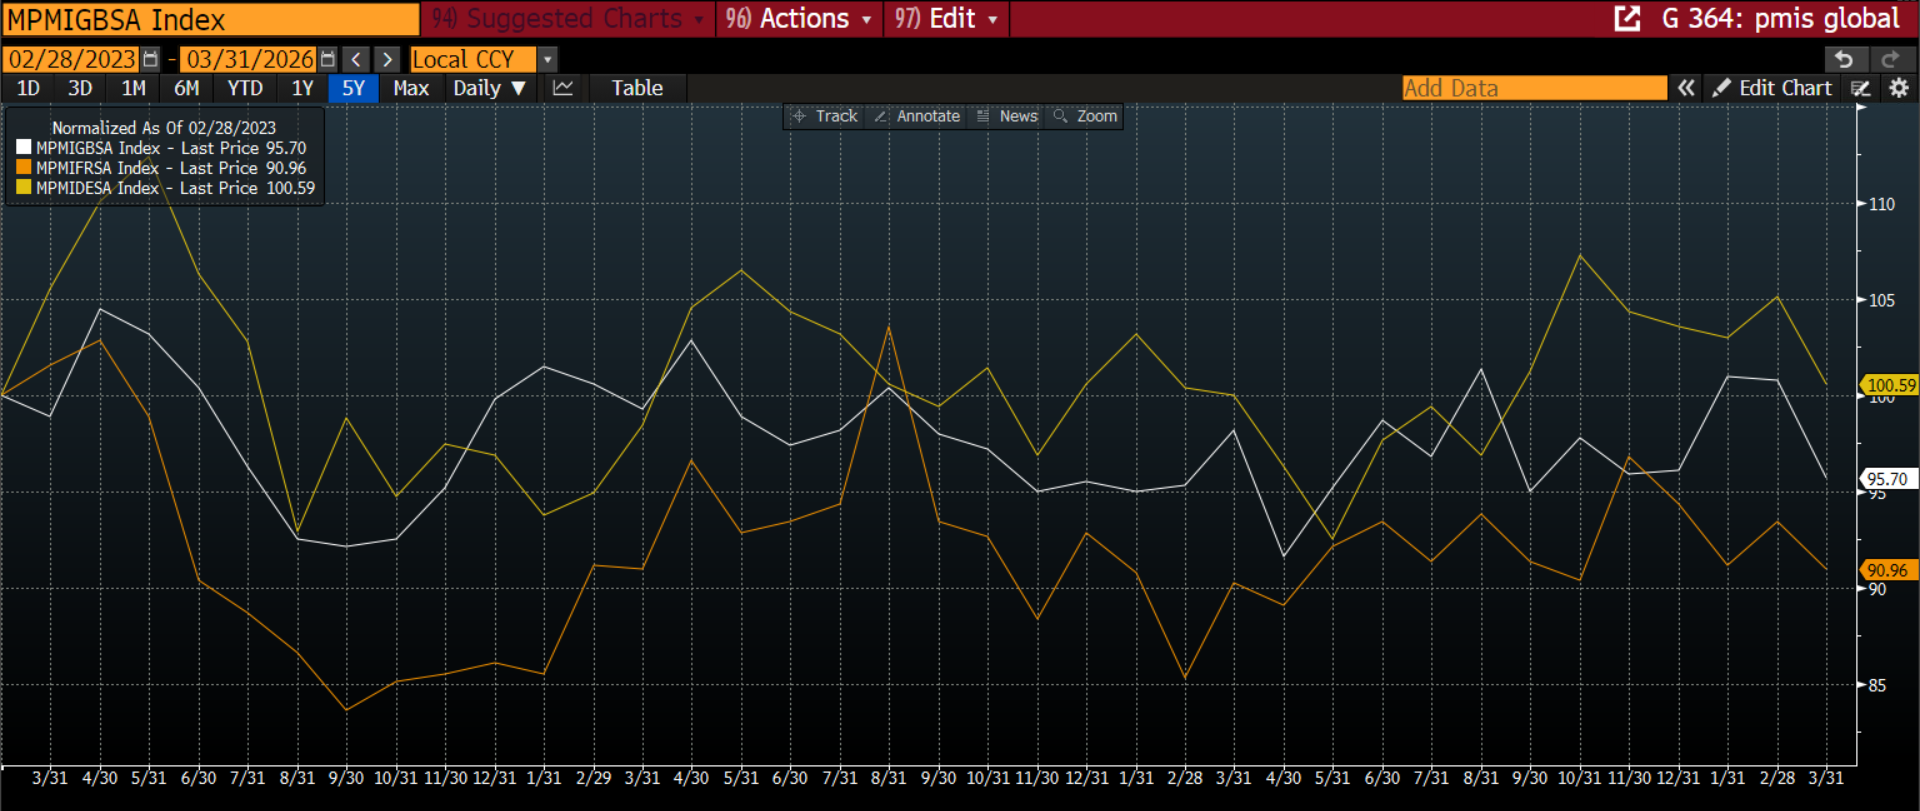Click the Add Data input field
Screen dimensions: 1920x811
1533,88
